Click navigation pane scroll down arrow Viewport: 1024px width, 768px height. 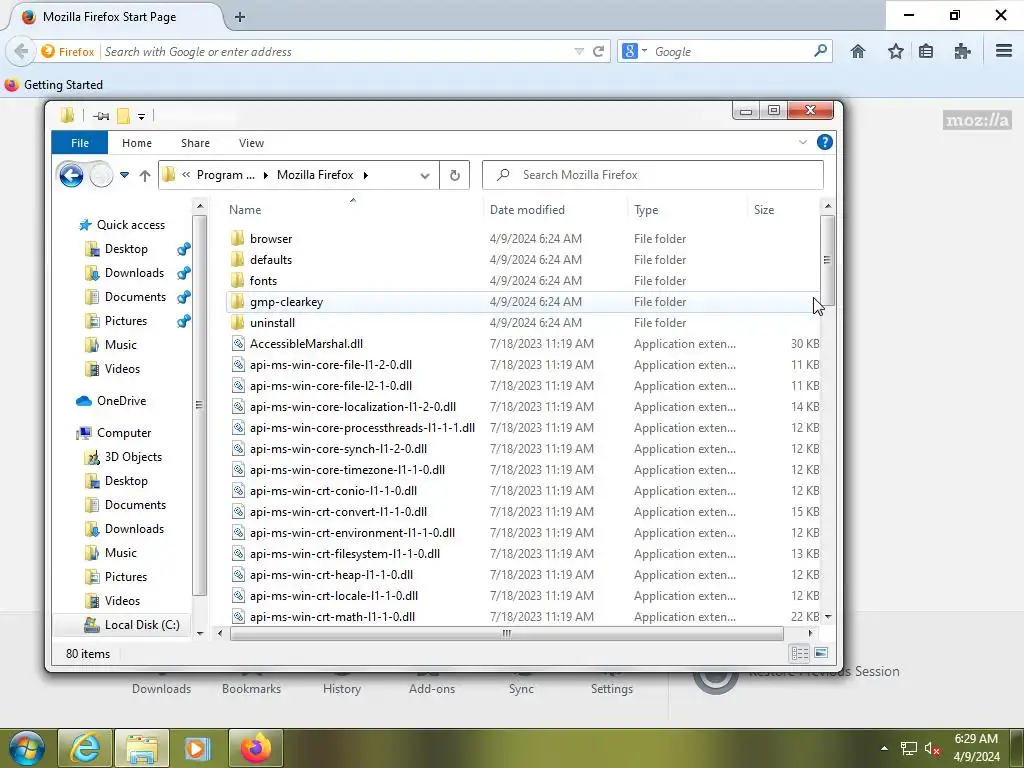tap(200, 633)
